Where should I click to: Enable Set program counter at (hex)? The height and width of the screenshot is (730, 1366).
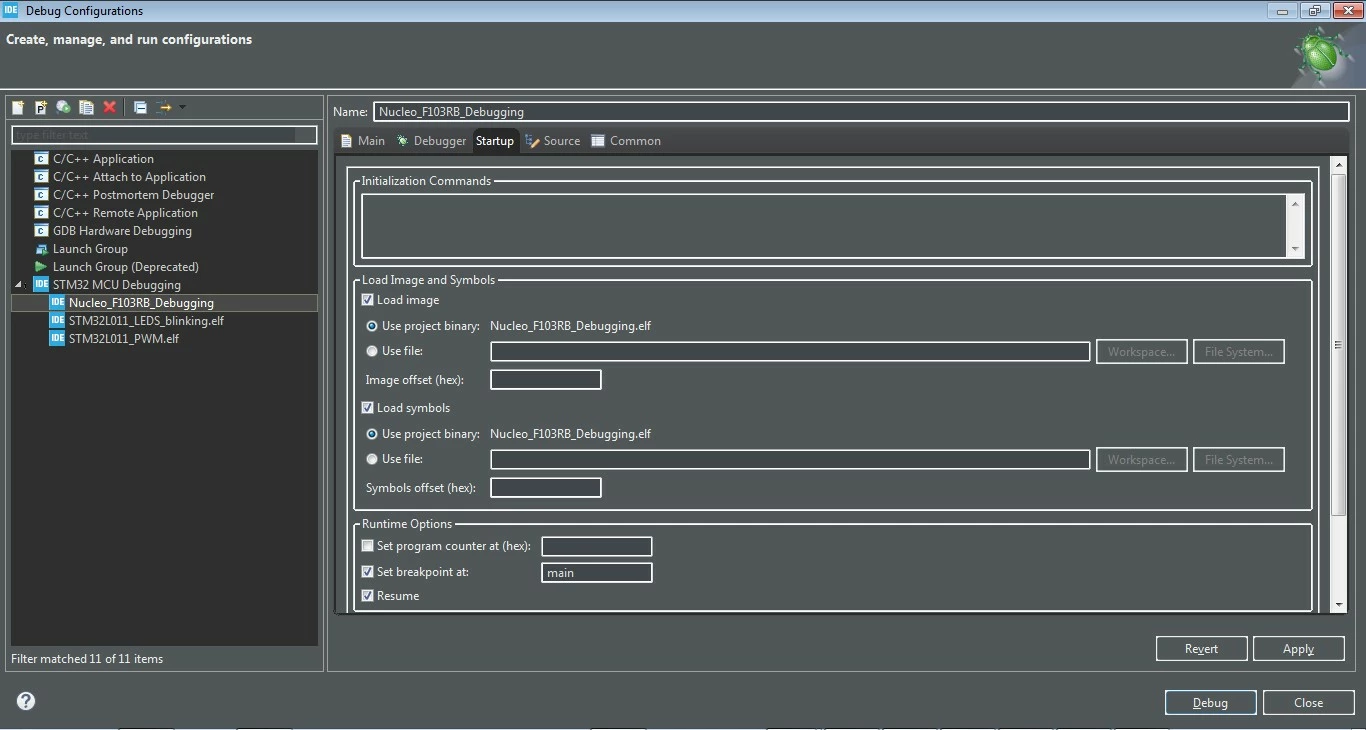tap(368, 546)
